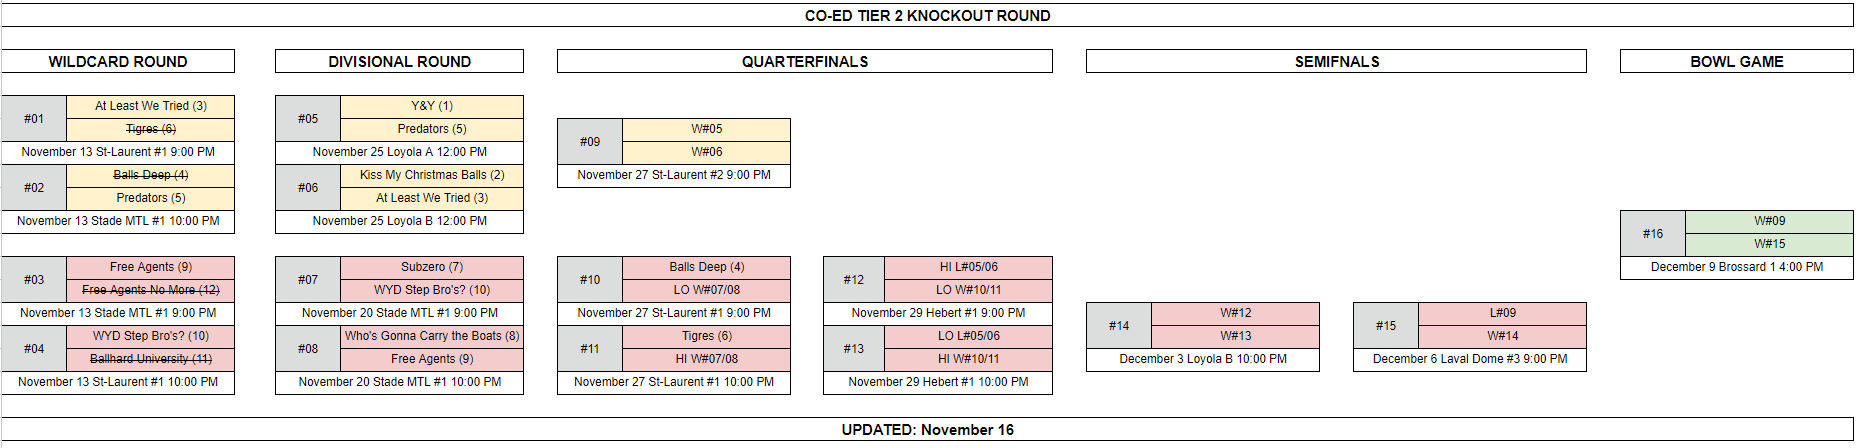Click the Y&Y (1) team cell

[x=432, y=106]
